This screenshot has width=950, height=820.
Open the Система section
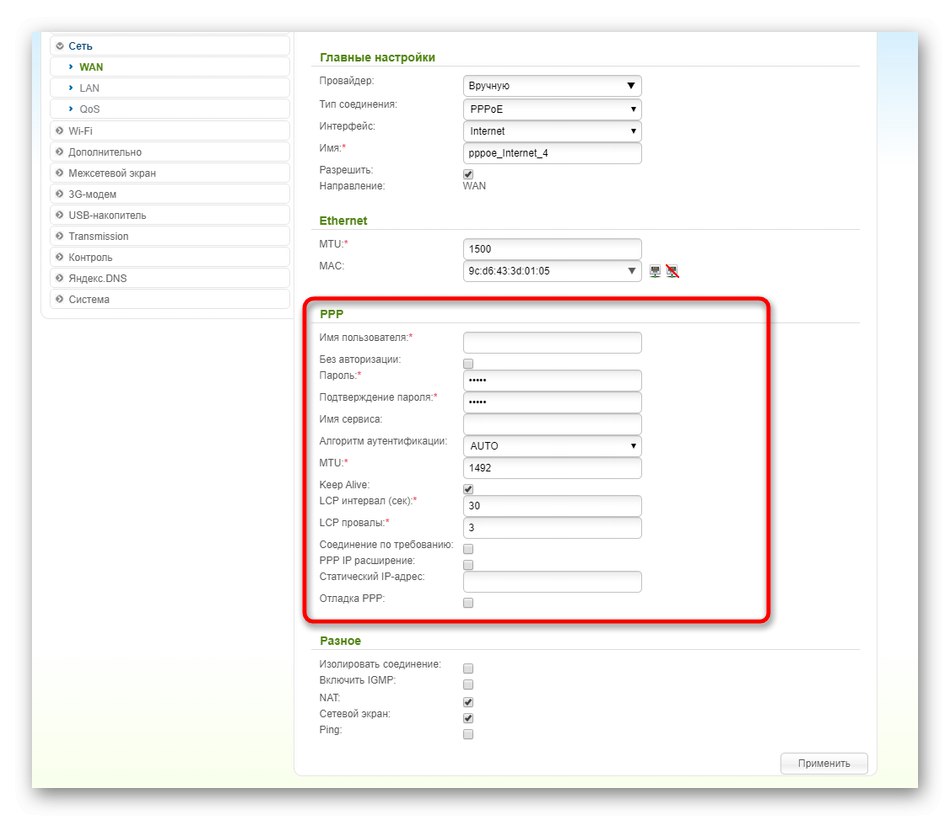tap(170, 299)
